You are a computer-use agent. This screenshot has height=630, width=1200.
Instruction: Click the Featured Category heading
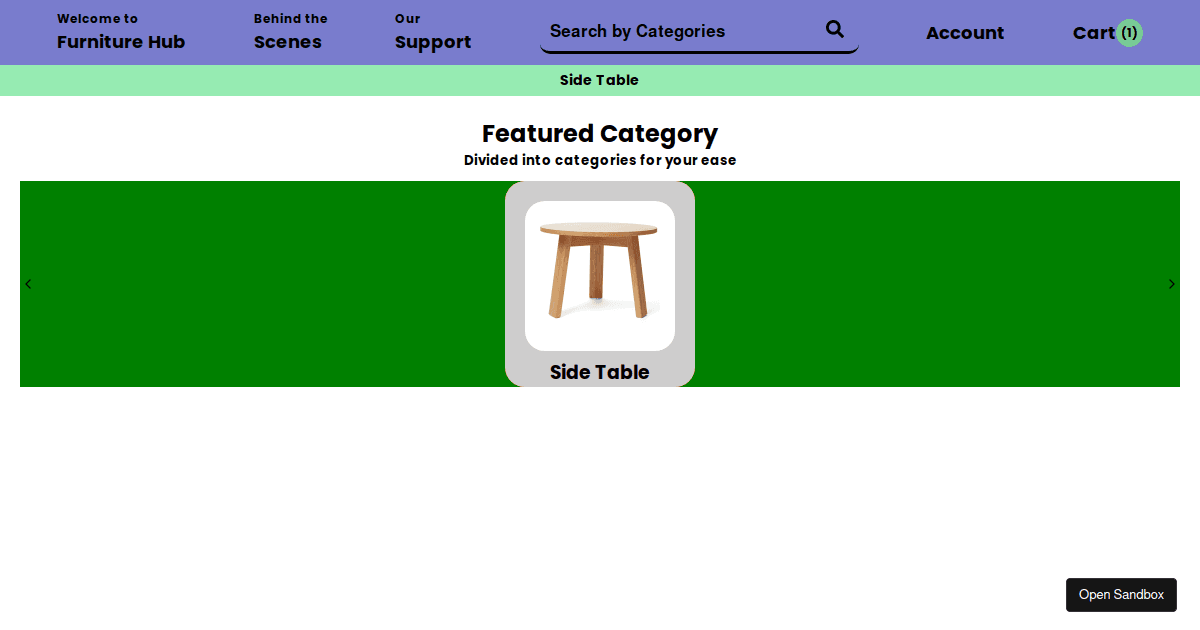coord(600,133)
